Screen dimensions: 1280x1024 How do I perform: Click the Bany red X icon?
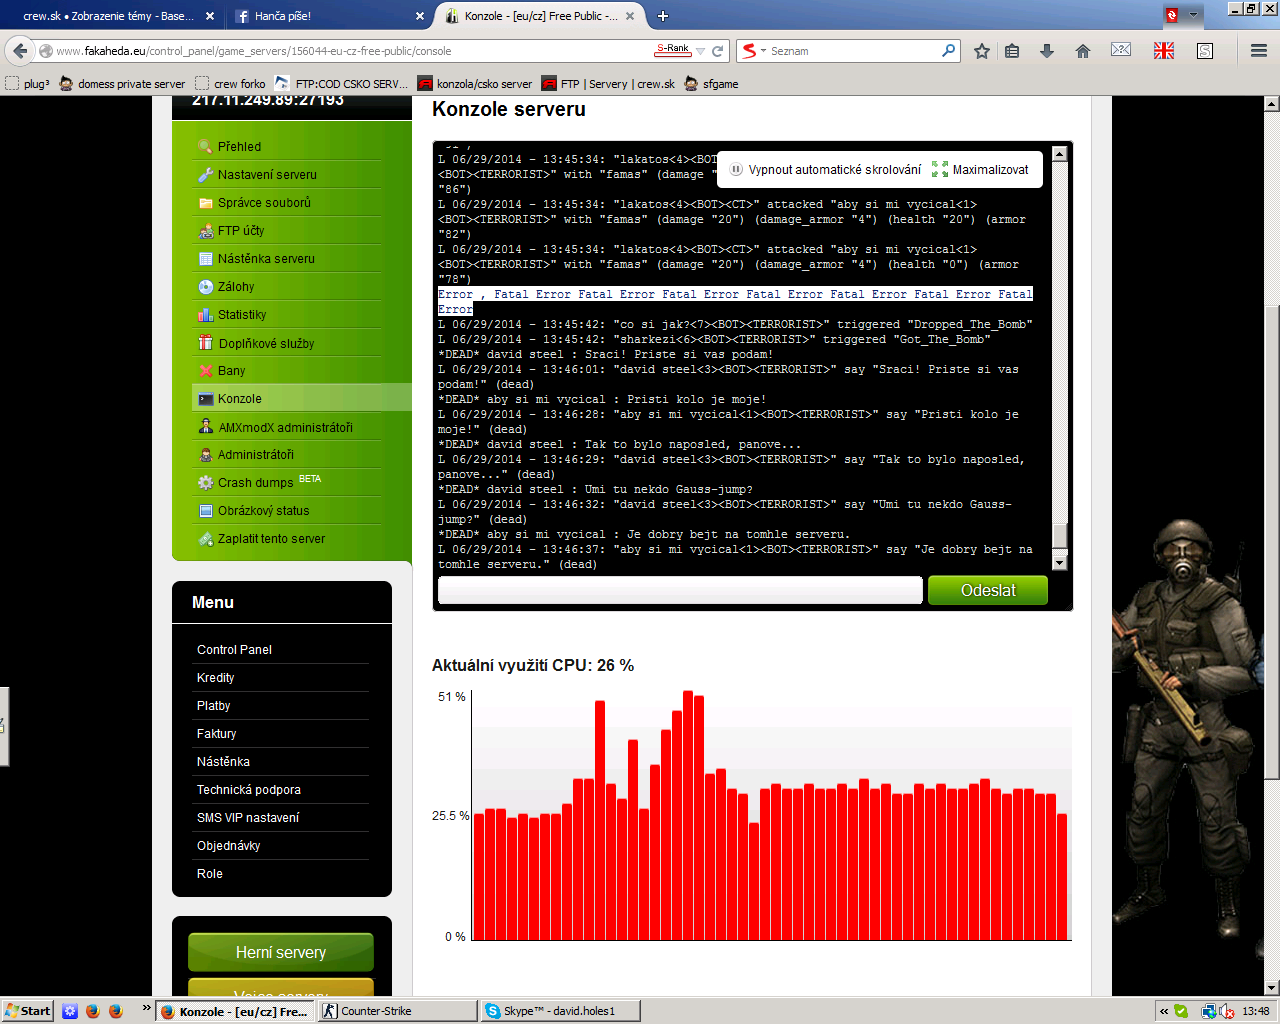tap(206, 371)
